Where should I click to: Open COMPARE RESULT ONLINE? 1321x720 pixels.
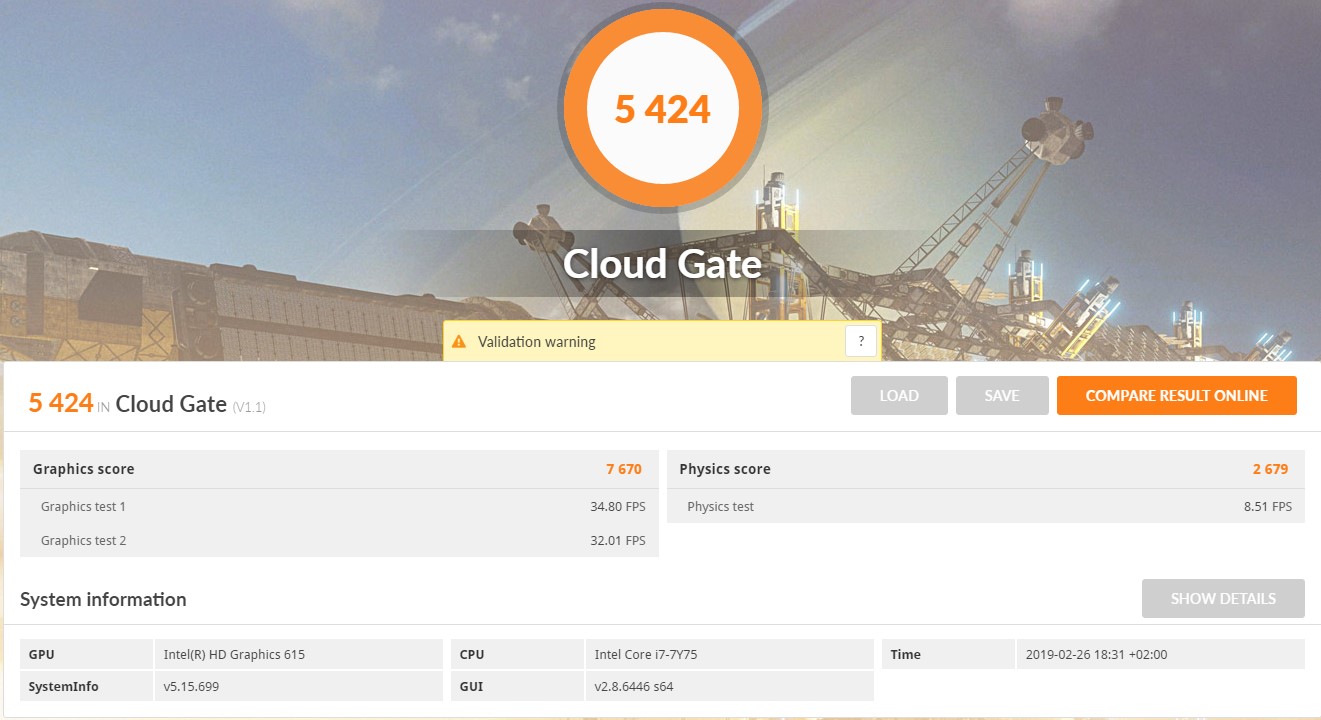tap(1177, 396)
